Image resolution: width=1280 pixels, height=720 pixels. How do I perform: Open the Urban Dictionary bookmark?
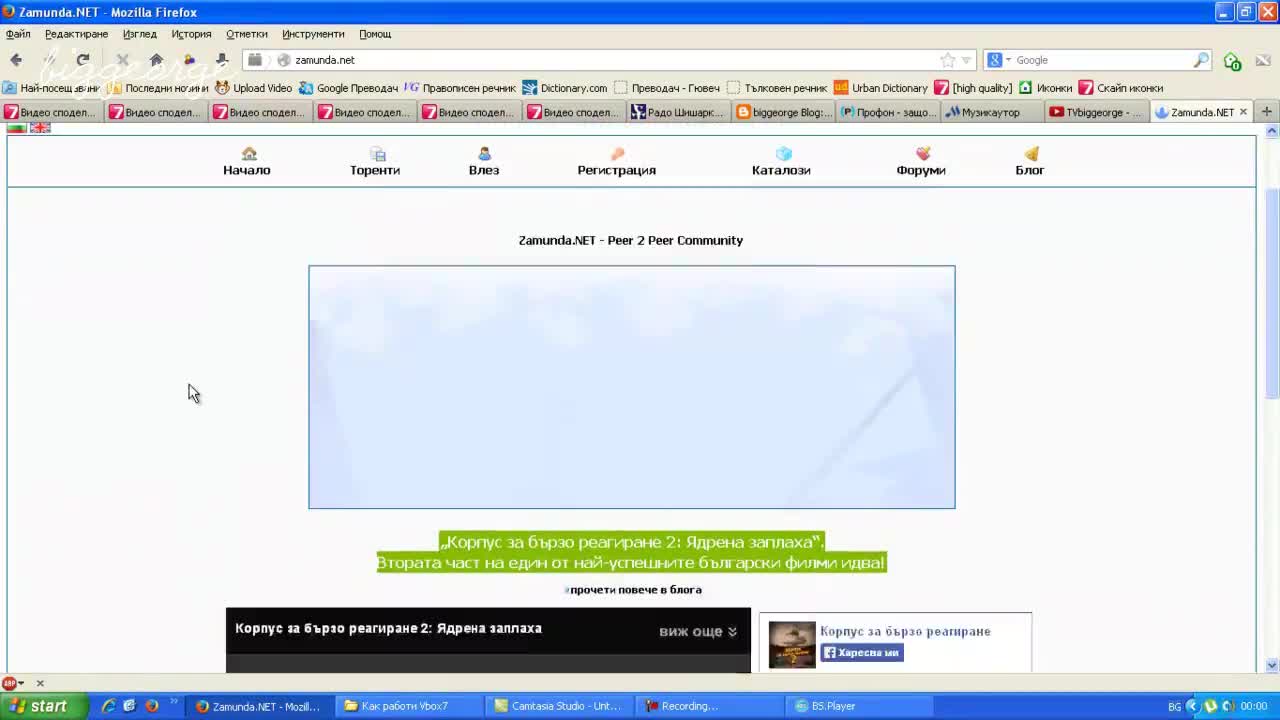pyautogui.click(x=881, y=88)
